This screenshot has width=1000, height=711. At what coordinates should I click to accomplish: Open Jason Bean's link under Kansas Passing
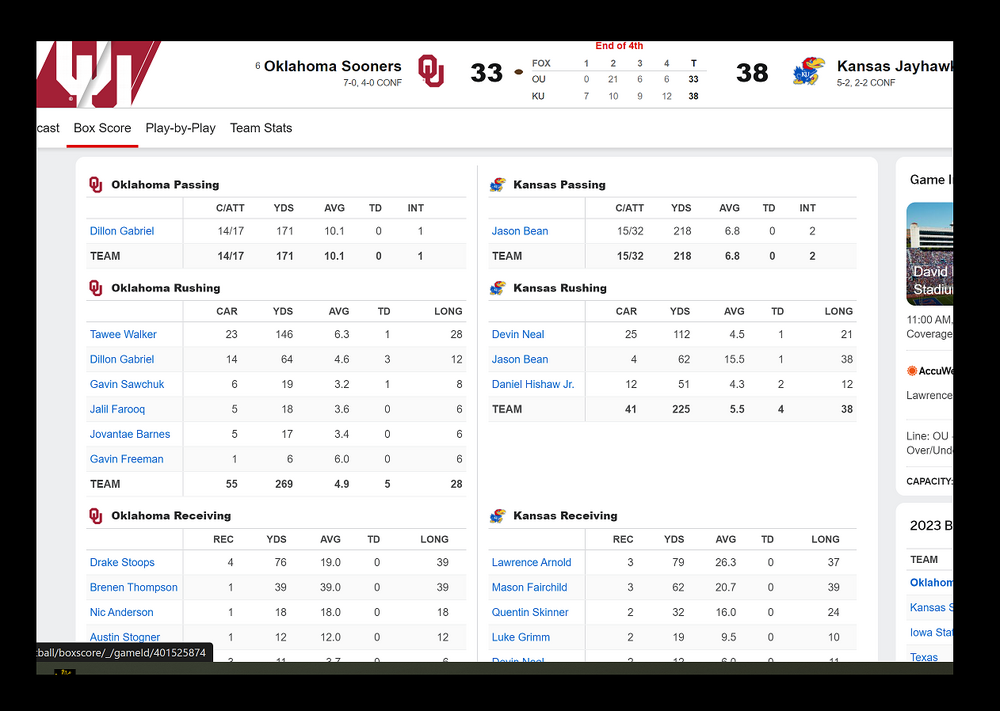point(520,231)
